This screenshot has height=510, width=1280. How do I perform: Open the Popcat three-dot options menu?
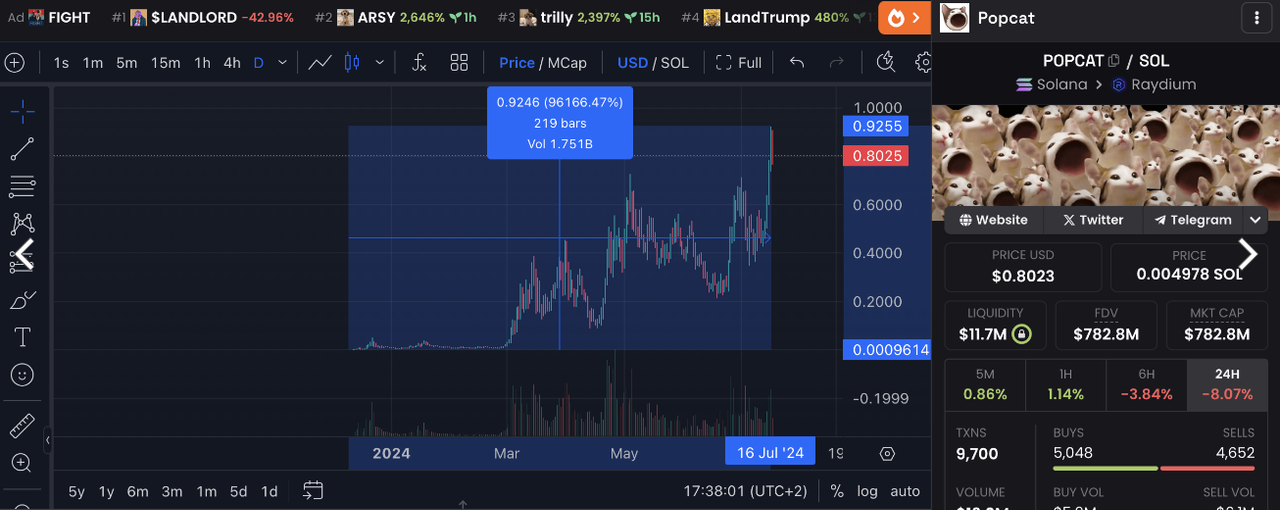point(1256,18)
